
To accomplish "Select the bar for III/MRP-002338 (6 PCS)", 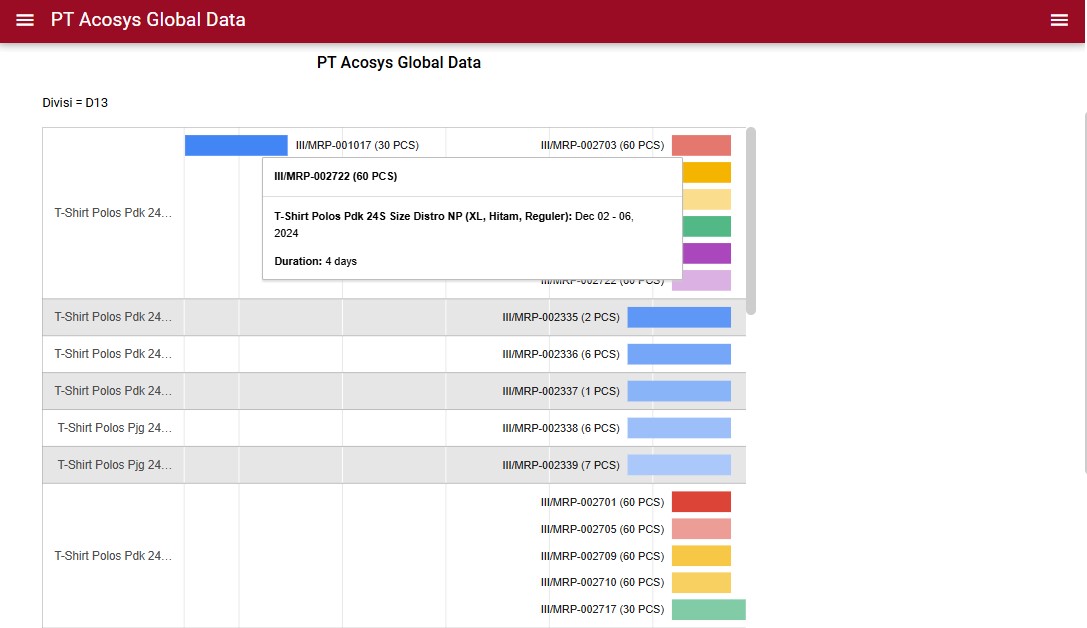I will 679,428.
